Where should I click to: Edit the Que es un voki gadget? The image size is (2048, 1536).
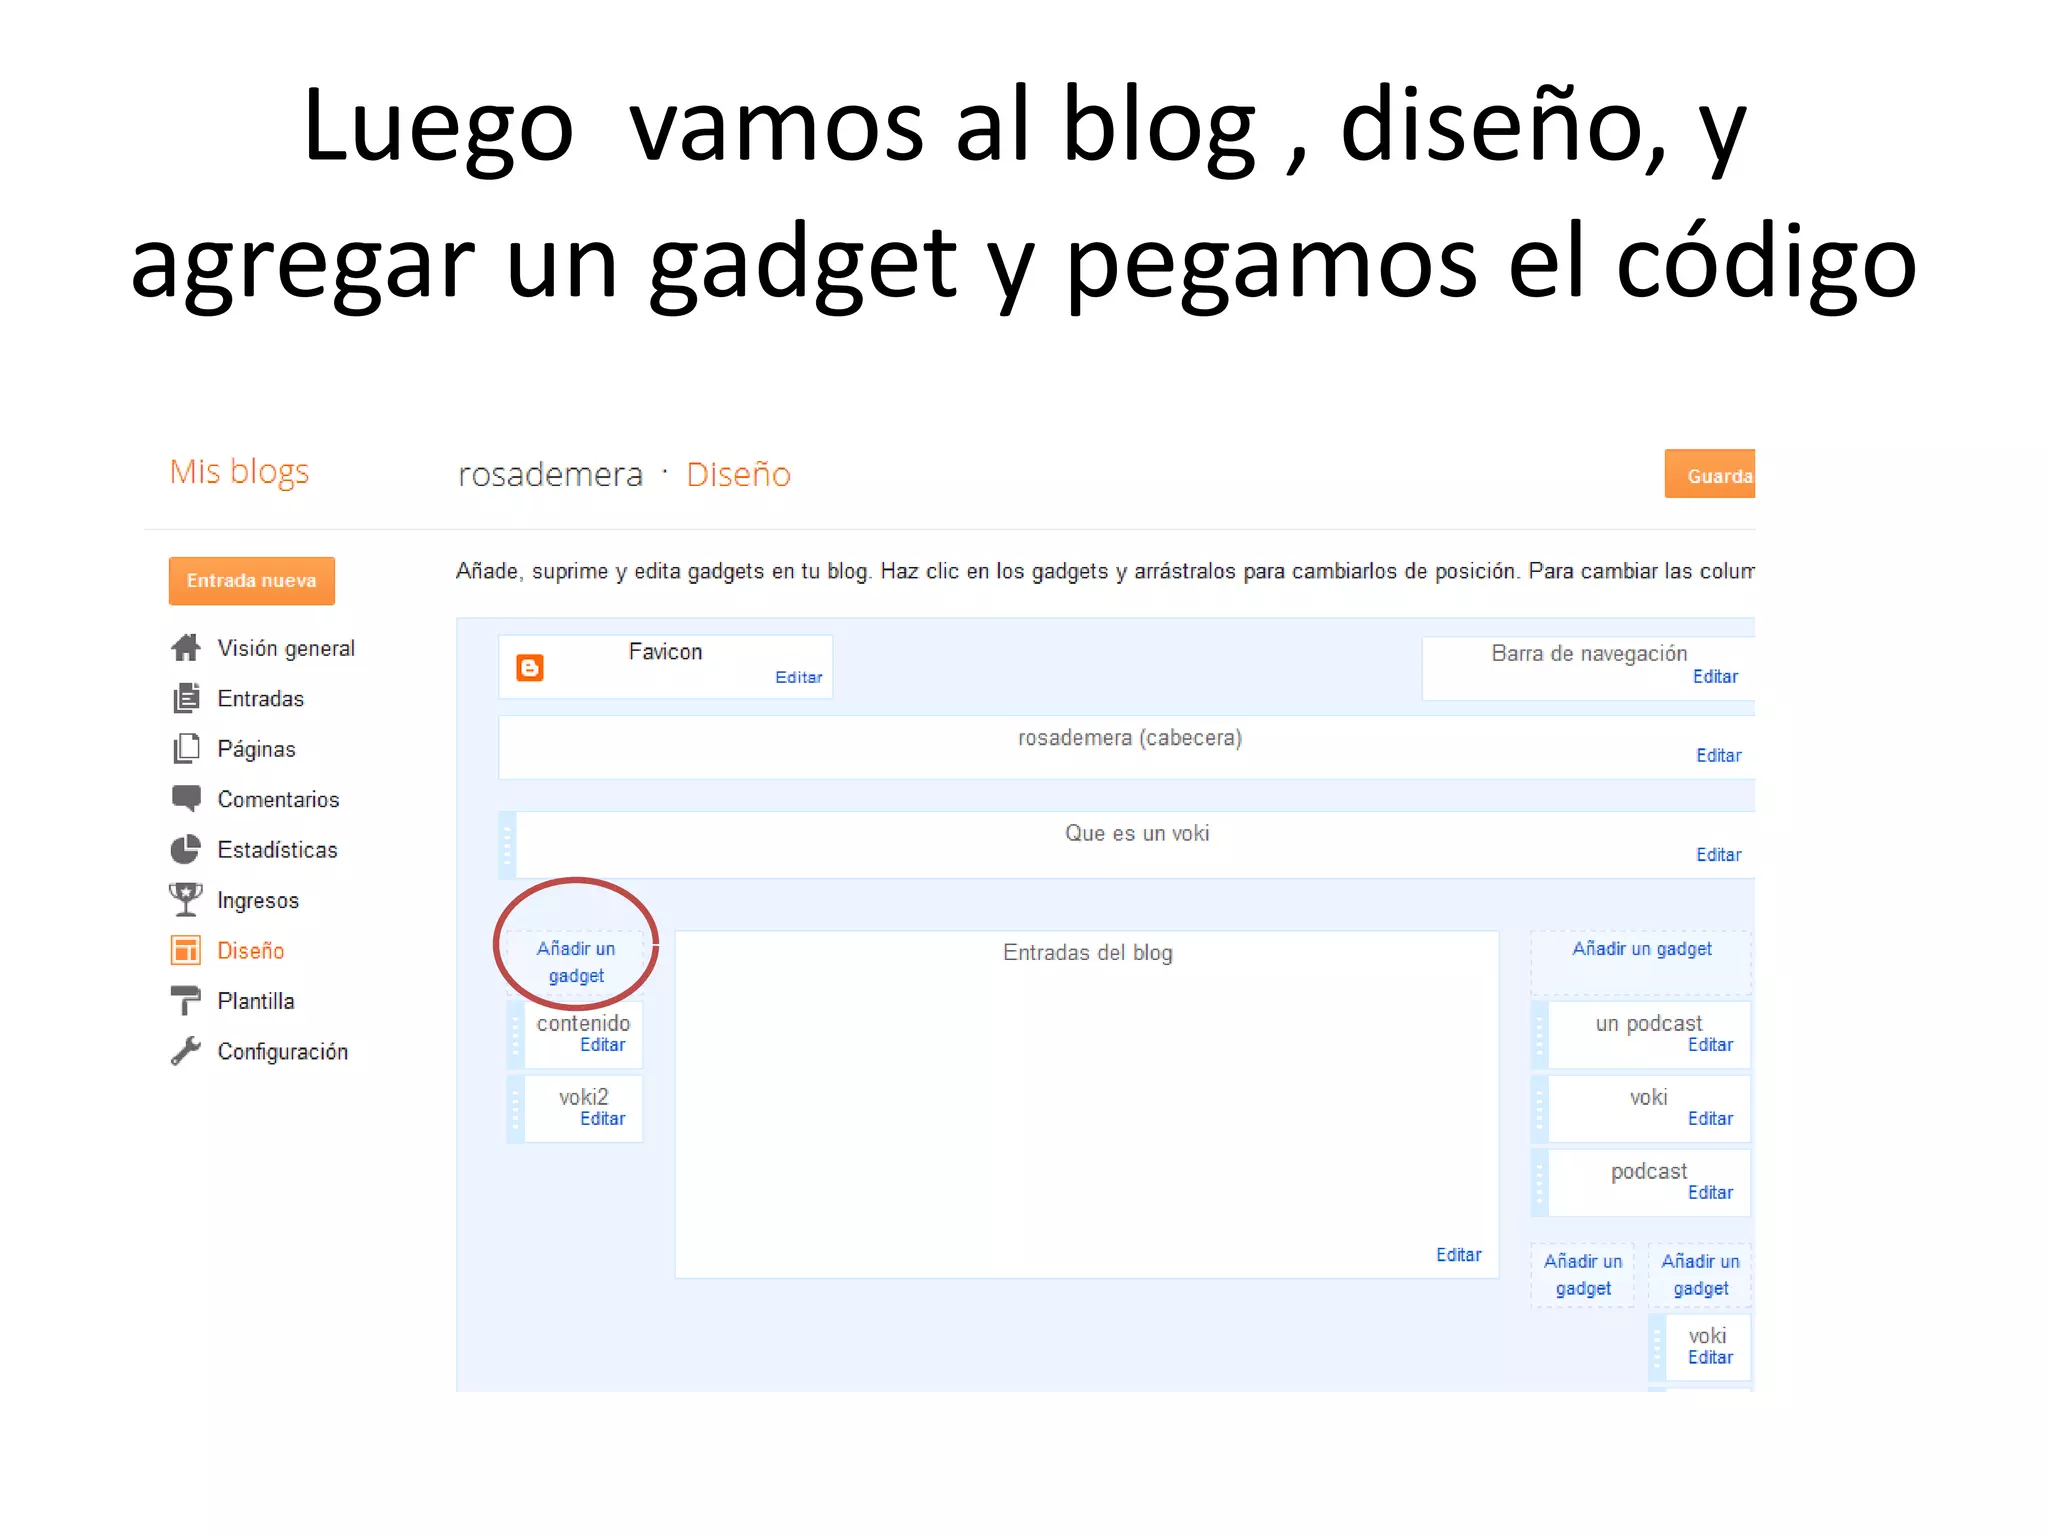pyautogui.click(x=1719, y=854)
